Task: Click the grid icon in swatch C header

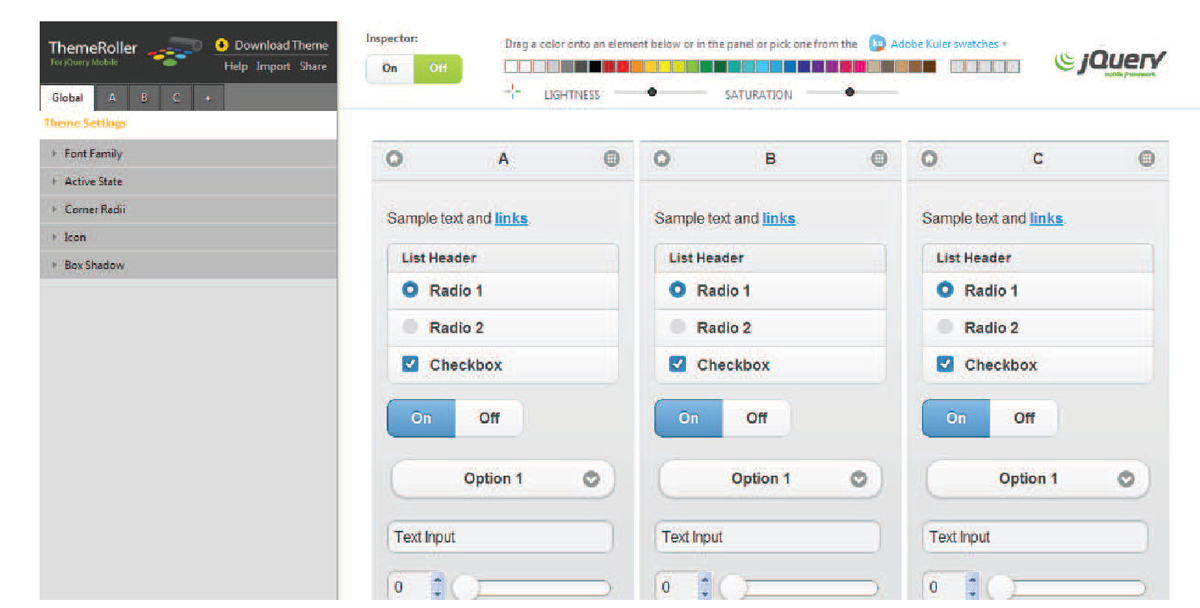Action: coord(1147,158)
